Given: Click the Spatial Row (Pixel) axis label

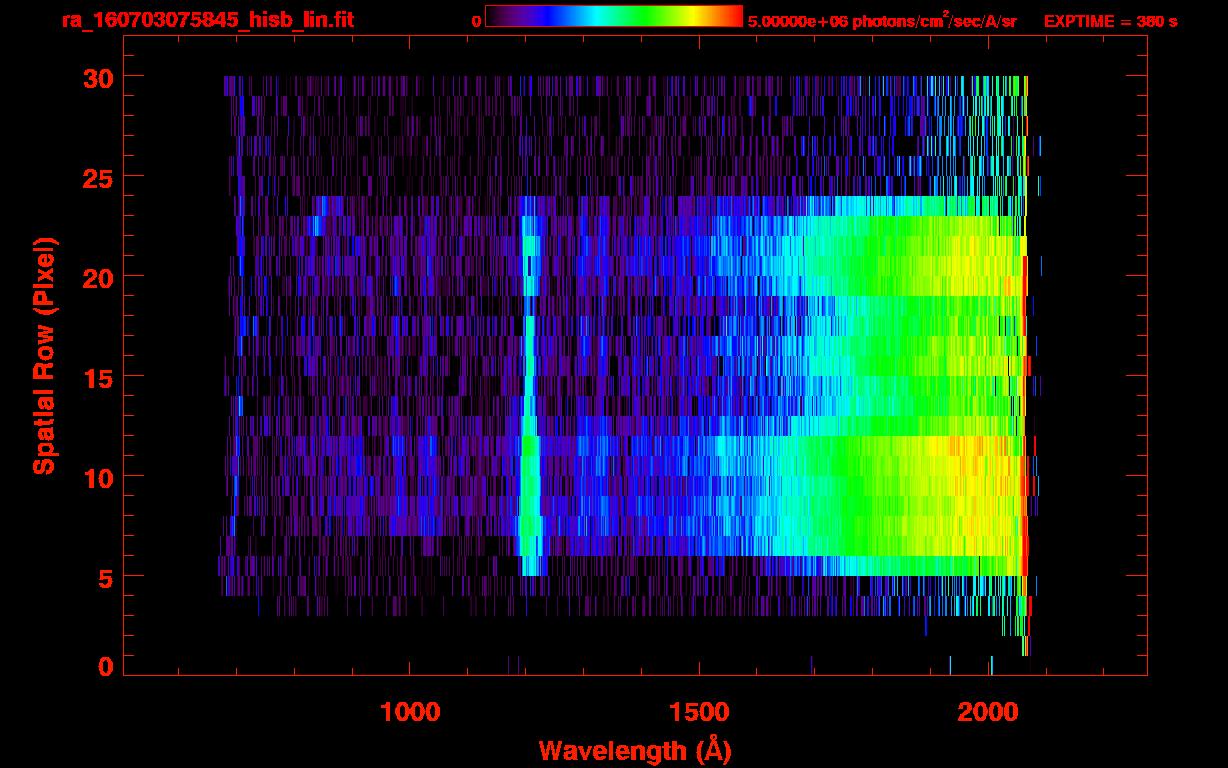Looking at the screenshot, I should tap(44, 355).
